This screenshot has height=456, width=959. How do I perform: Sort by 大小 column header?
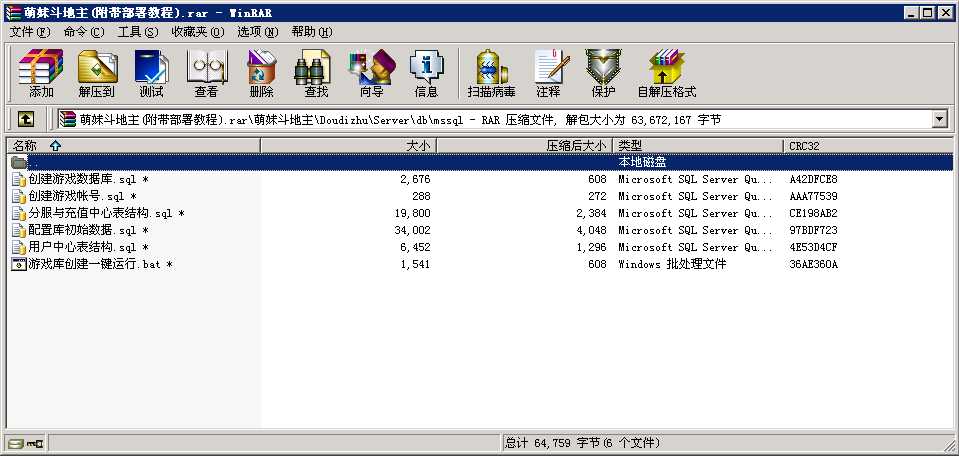[349, 145]
